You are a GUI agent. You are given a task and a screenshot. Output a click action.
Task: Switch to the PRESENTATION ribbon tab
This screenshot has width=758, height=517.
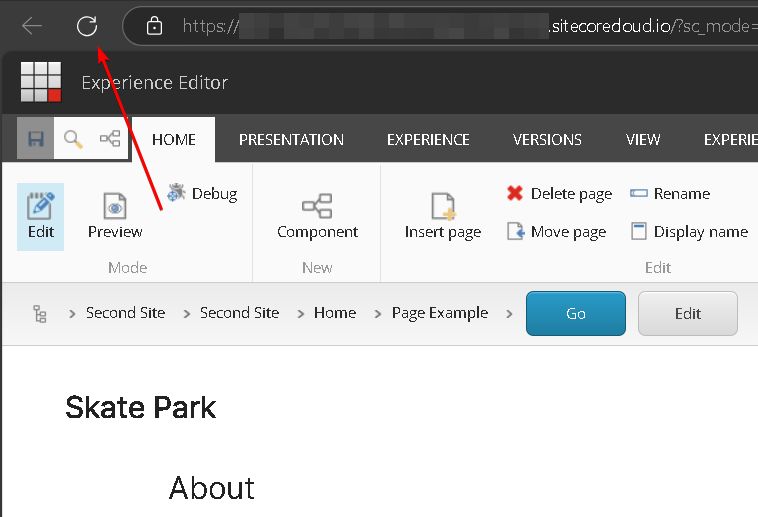coord(291,139)
